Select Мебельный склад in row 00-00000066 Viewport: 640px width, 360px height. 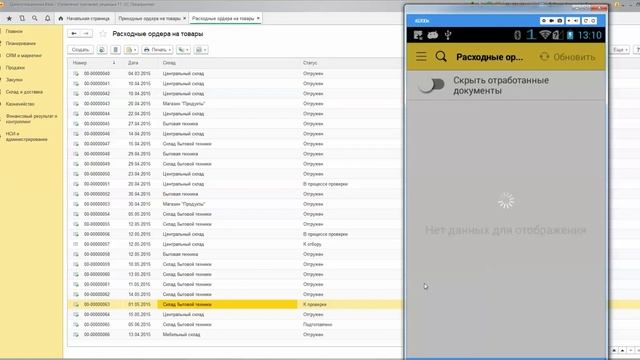tap(181, 335)
